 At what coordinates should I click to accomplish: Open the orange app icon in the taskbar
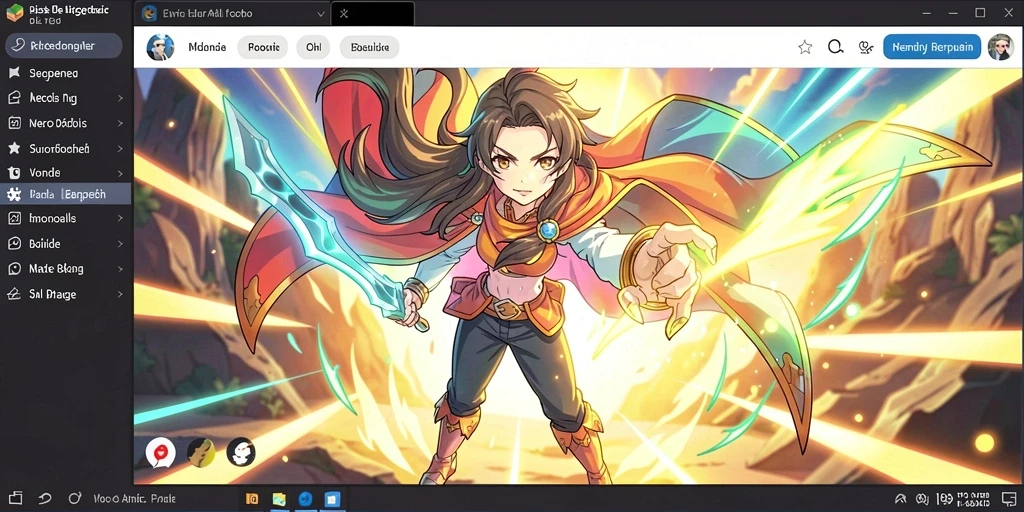click(x=251, y=500)
